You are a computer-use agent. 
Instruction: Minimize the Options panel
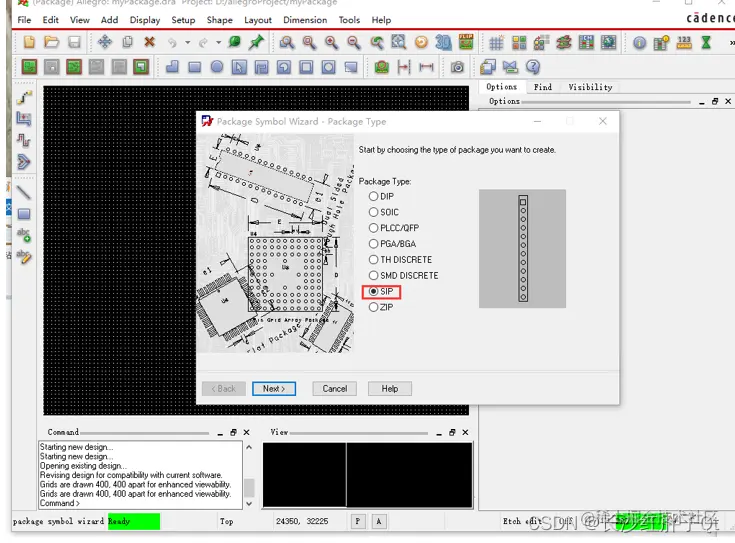coord(702,102)
